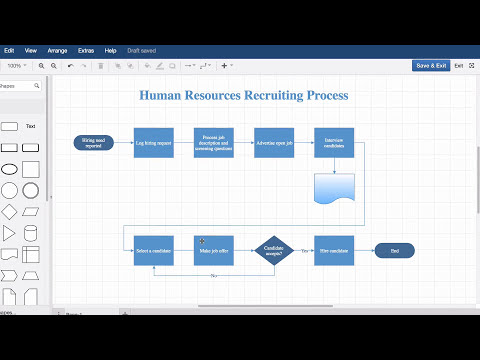Open the View menu

[x=31, y=51]
